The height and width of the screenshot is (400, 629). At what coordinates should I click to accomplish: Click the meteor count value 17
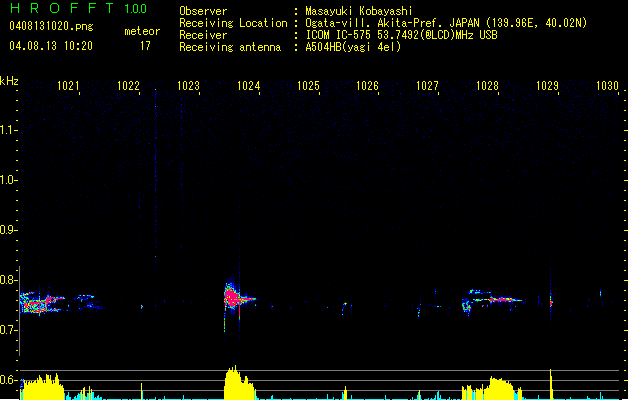click(x=145, y=46)
